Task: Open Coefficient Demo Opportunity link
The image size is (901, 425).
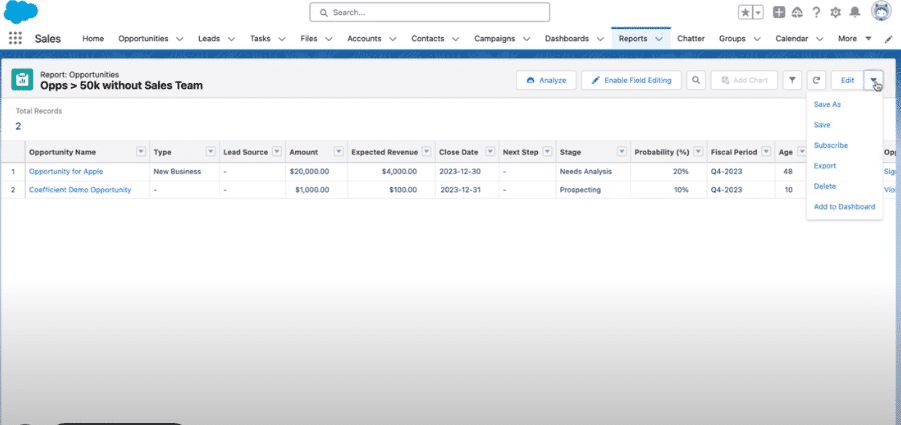Action: (80, 190)
